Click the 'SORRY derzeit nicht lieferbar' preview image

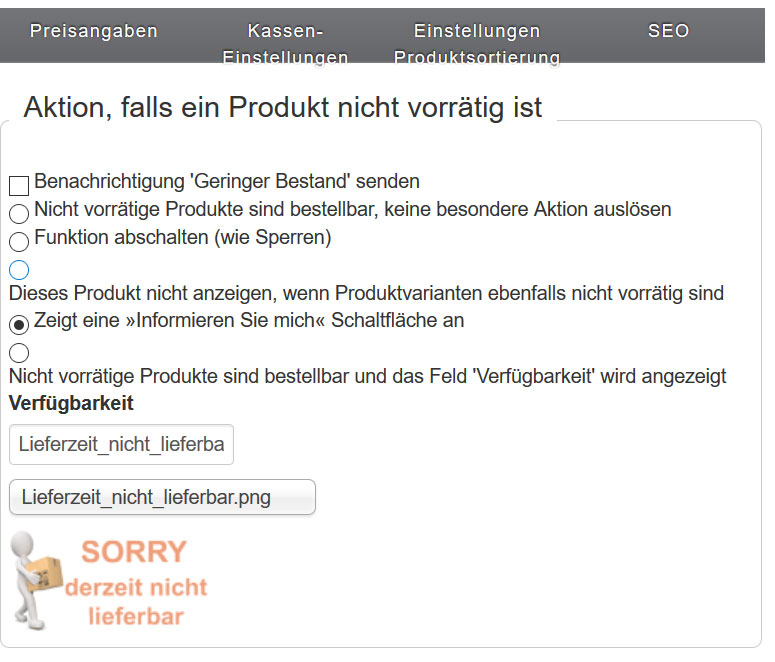click(x=109, y=582)
